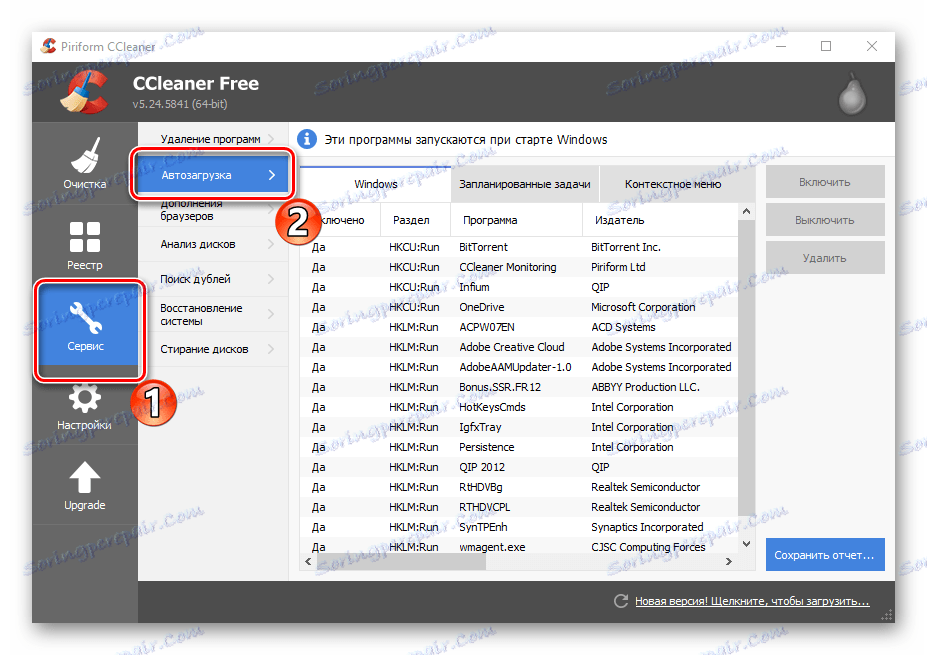The image size is (927, 655).
Task: Click the CCleaner logo in the header
Action: (85, 92)
